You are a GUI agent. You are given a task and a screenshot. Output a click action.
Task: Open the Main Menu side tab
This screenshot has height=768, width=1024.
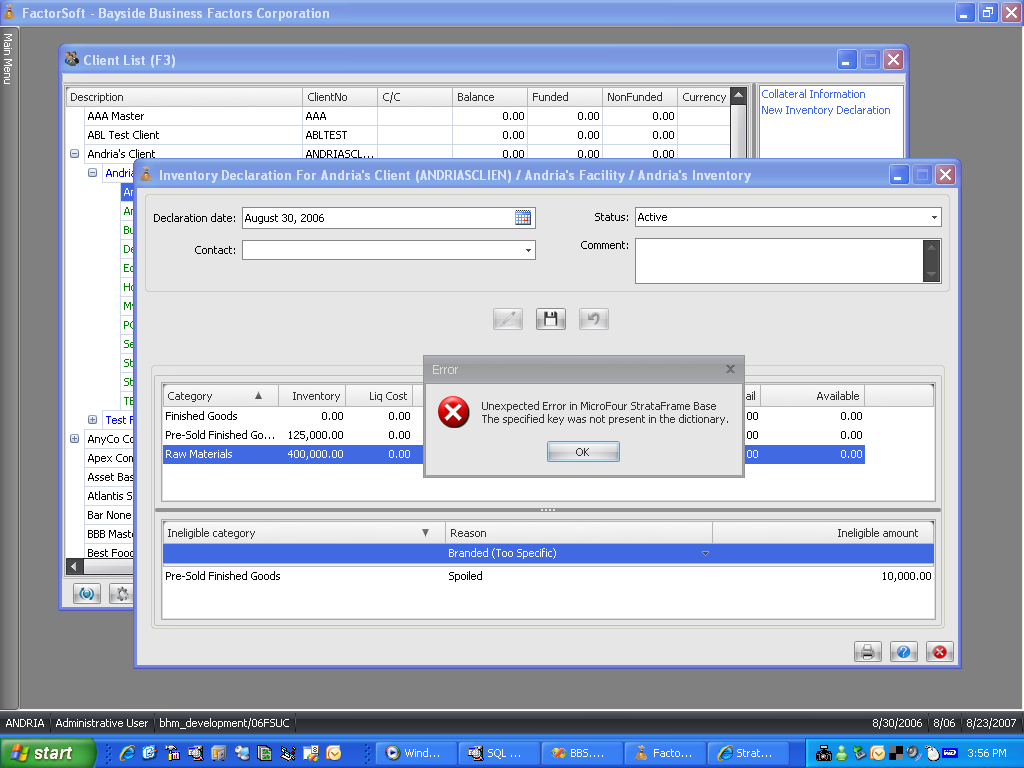click(x=7, y=58)
